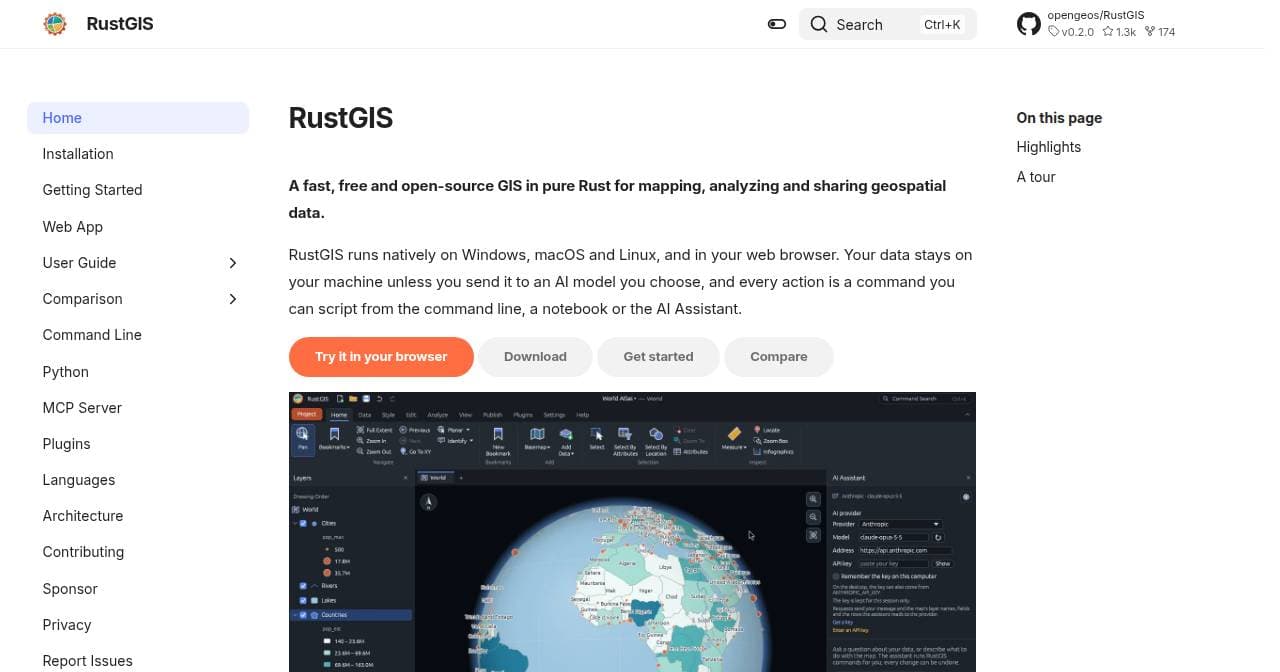This screenshot has height=672, width=1280.
Task: Click Try it in your browser button
Action: pos(381,357)
